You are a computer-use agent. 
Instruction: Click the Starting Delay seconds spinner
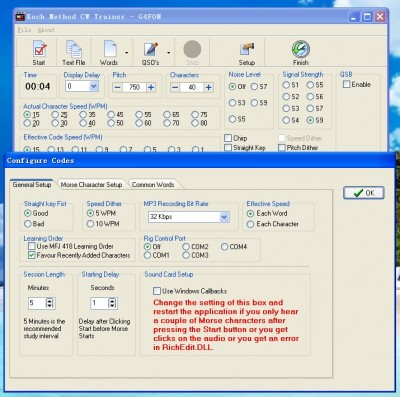[112, 303]
